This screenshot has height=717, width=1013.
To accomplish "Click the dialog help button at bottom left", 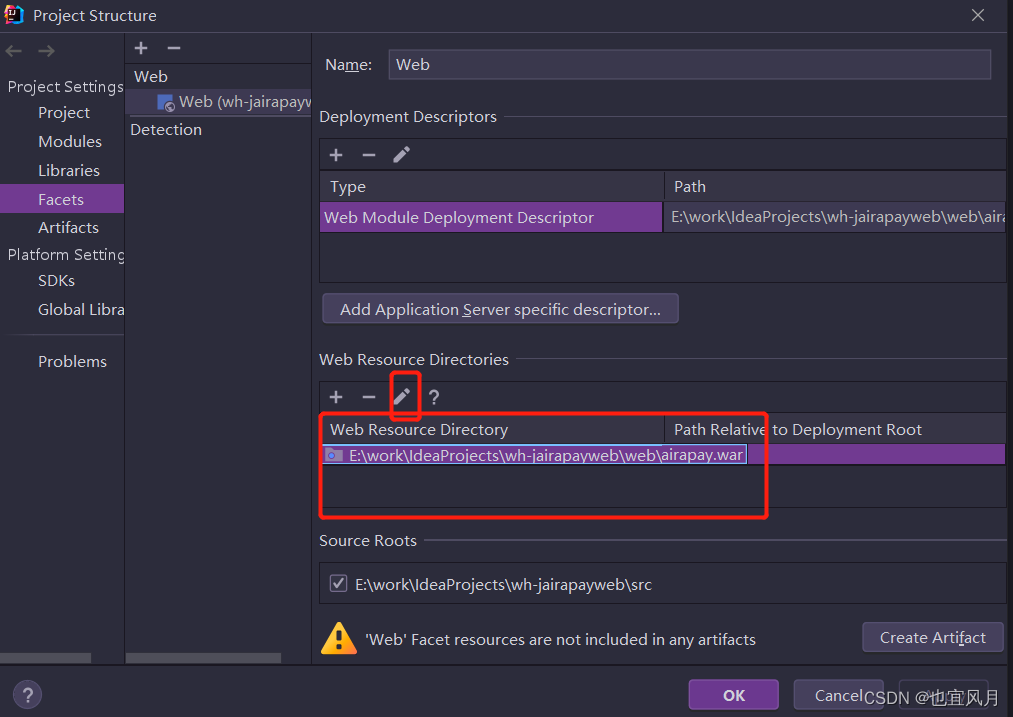I will tap(27, 695).
